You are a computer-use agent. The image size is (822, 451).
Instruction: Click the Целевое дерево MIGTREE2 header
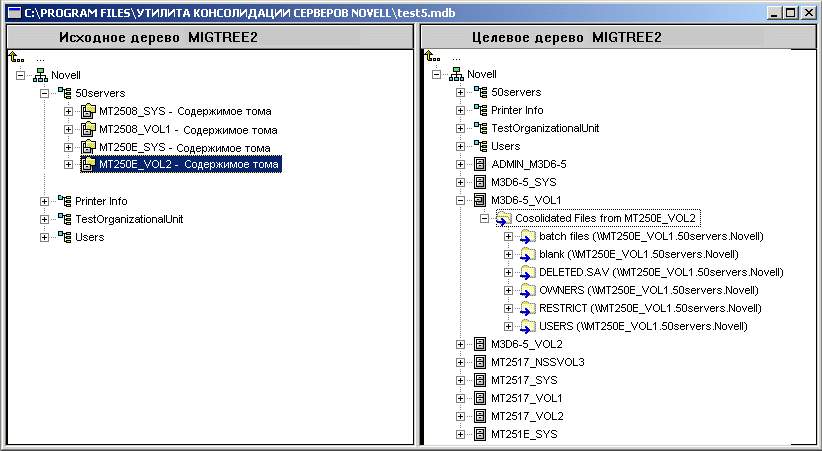(619, 37)
